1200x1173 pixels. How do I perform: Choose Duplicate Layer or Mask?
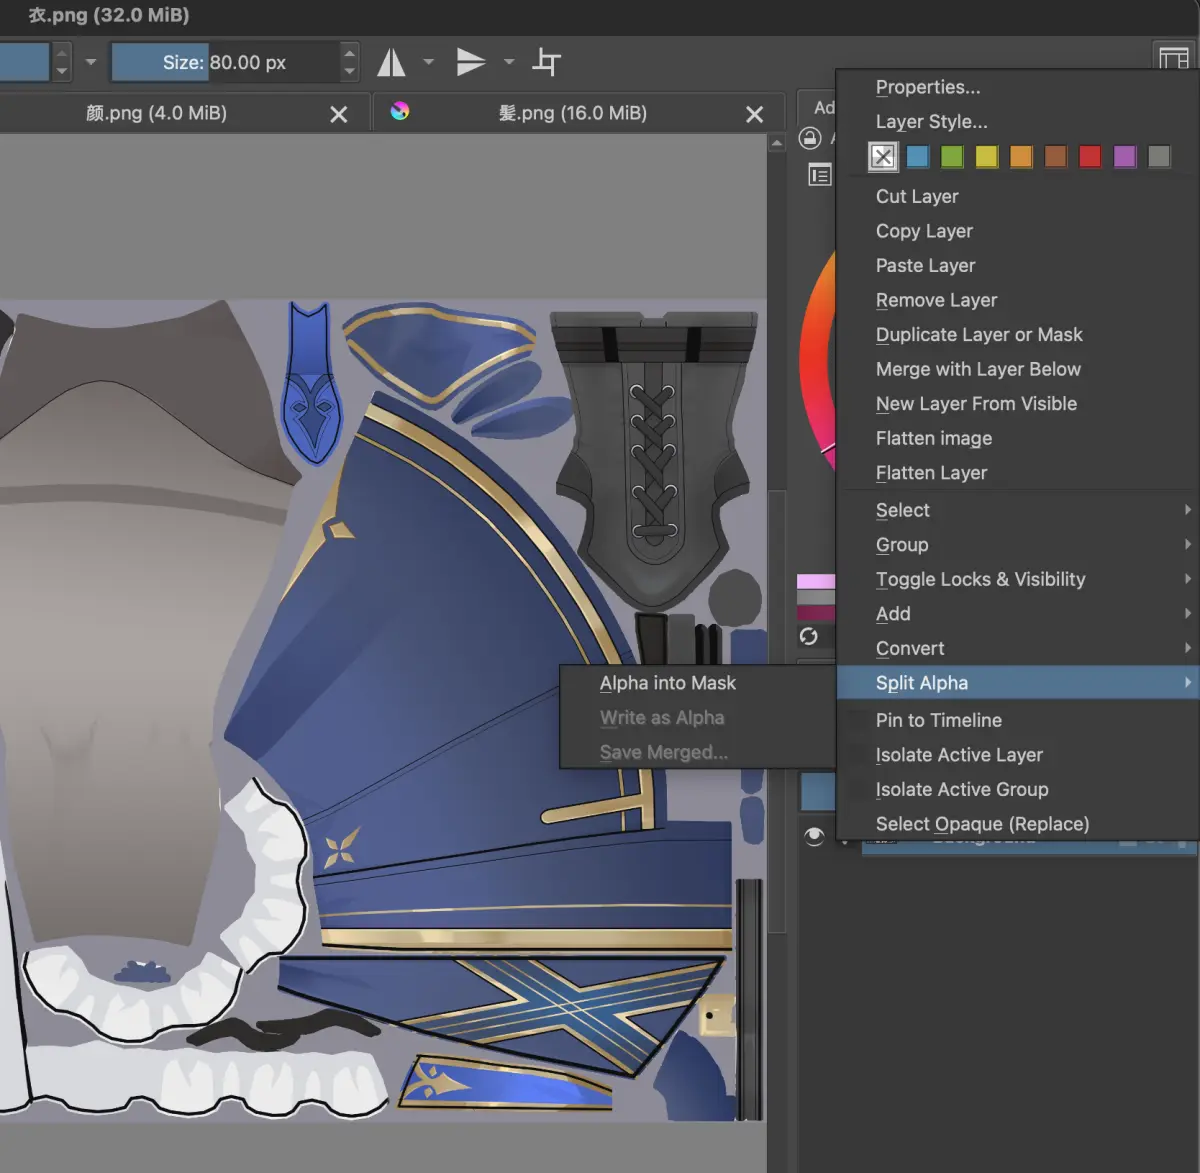(1017, 334)
